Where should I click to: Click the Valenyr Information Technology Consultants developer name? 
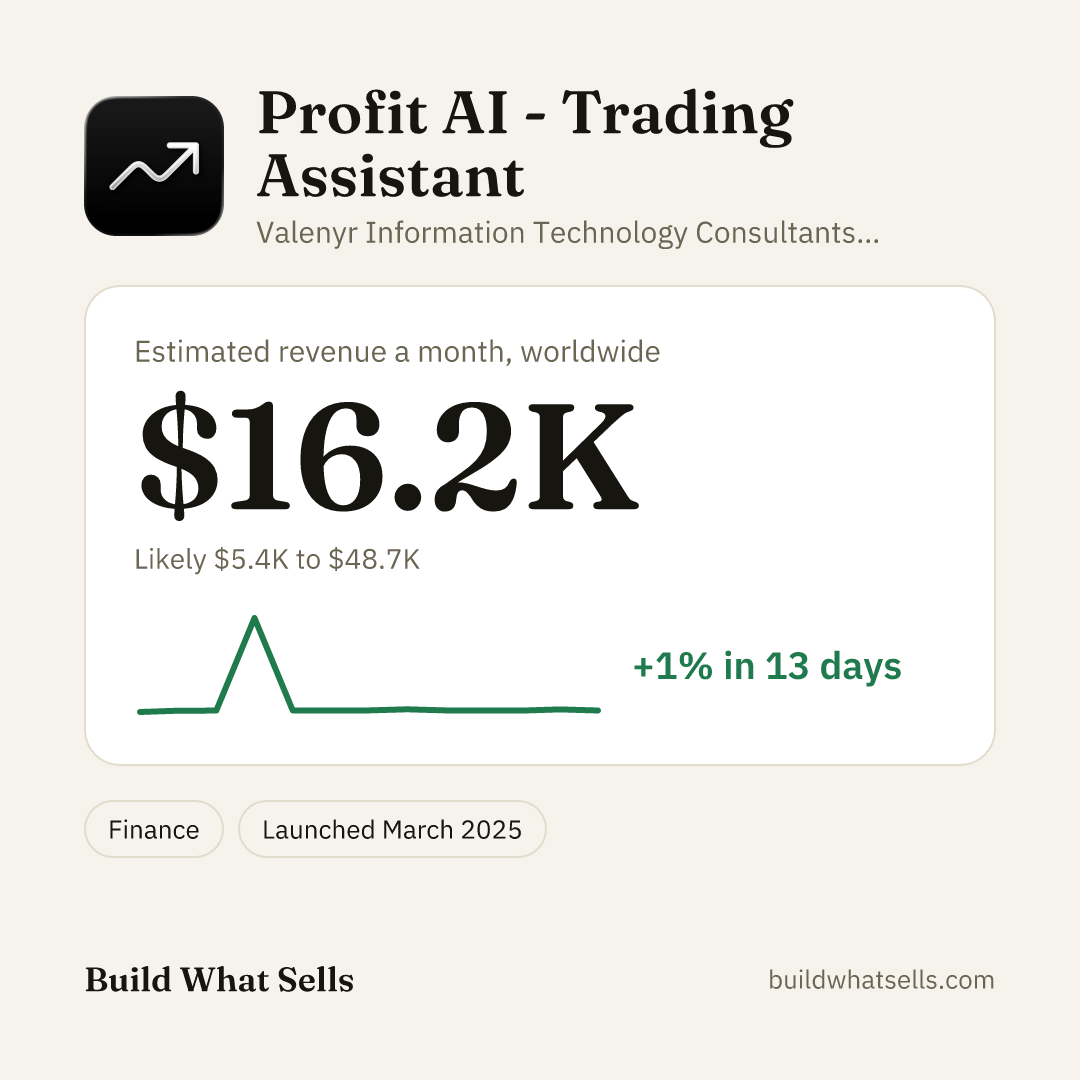(568, 233)
